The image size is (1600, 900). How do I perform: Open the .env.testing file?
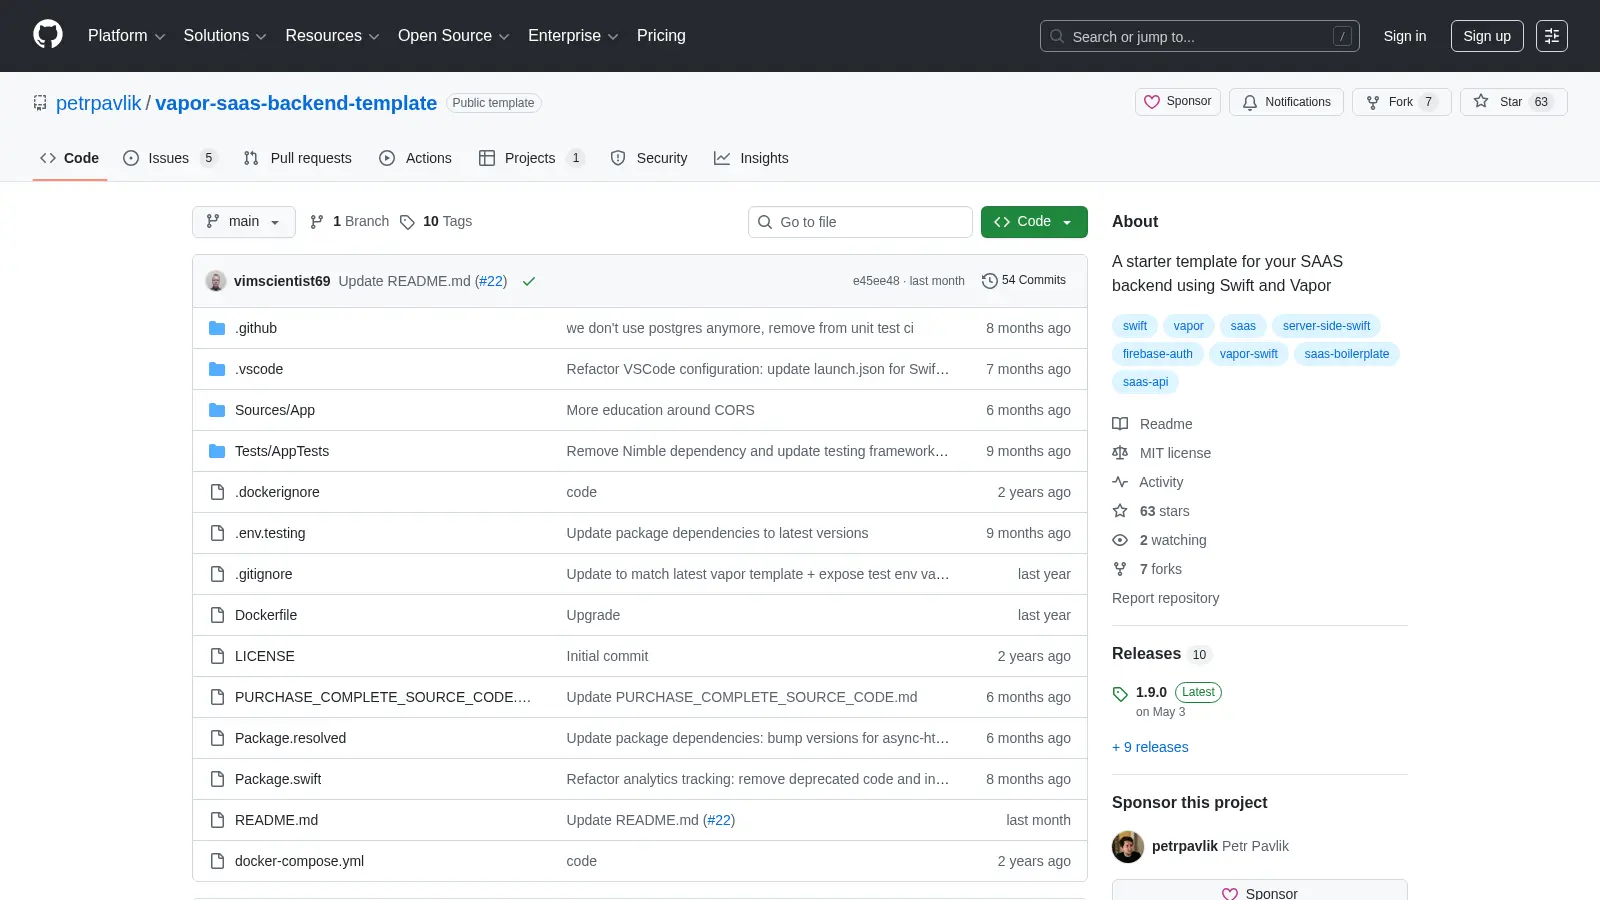click(x=270, y=533)
